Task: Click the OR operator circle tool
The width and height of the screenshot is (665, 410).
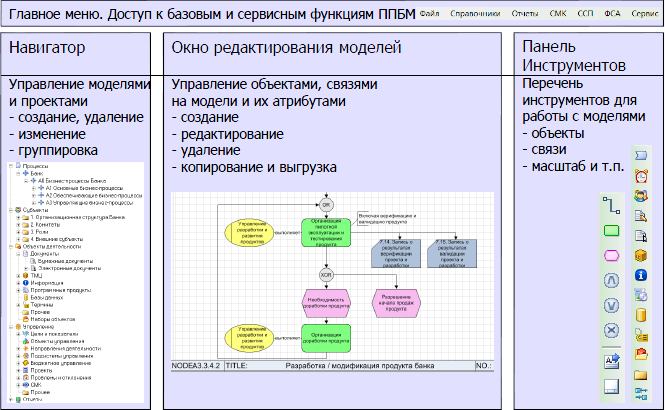Action: [x=612, y=306]
